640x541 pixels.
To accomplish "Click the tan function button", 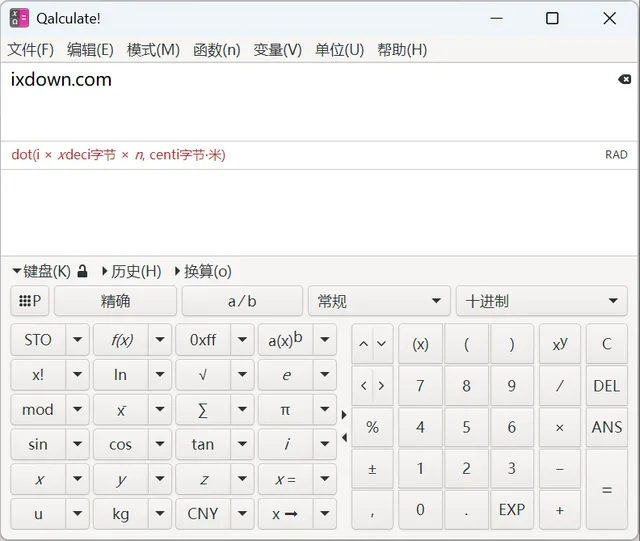I will [203, 444].
